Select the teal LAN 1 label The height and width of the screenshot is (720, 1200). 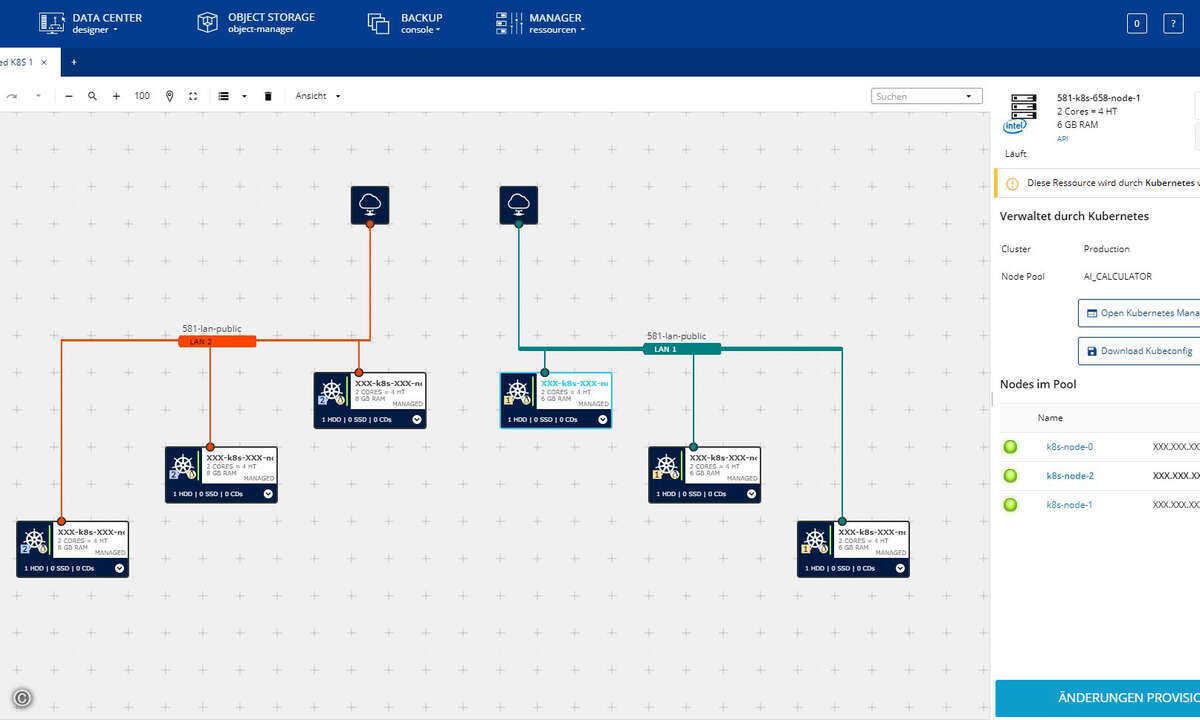coord(681,349)
